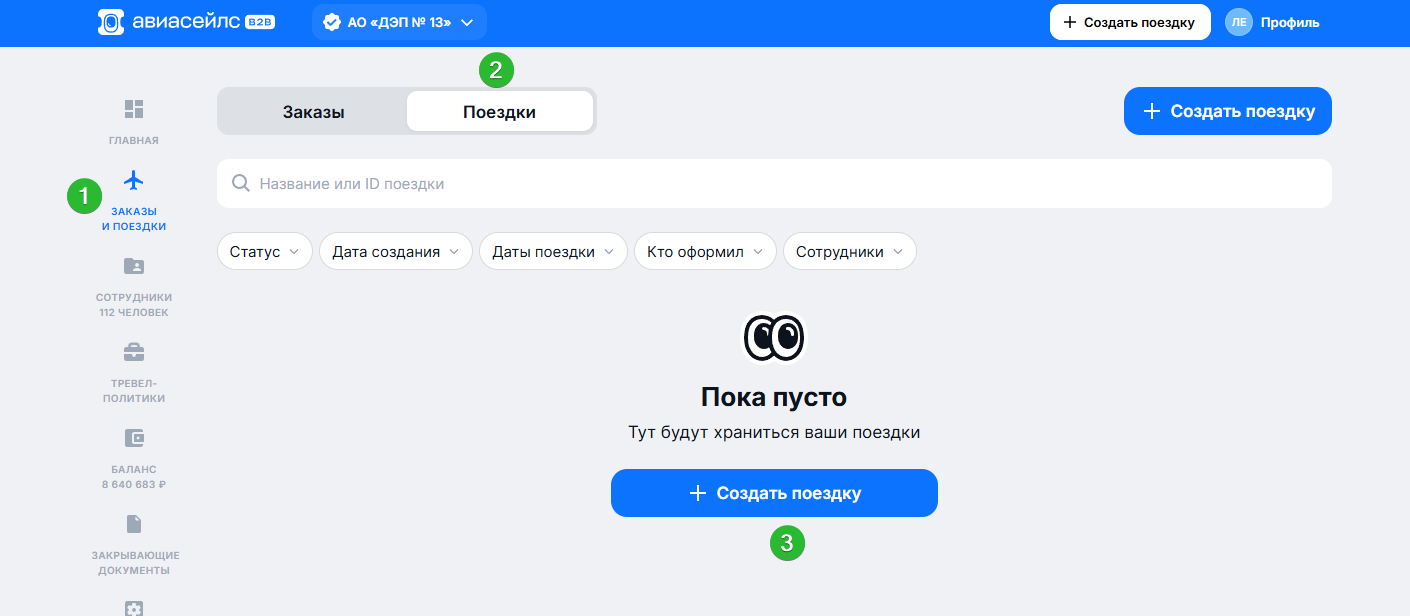Open the Главная dashboard icon
This screenshot has height=616, width=1410.
134,108
